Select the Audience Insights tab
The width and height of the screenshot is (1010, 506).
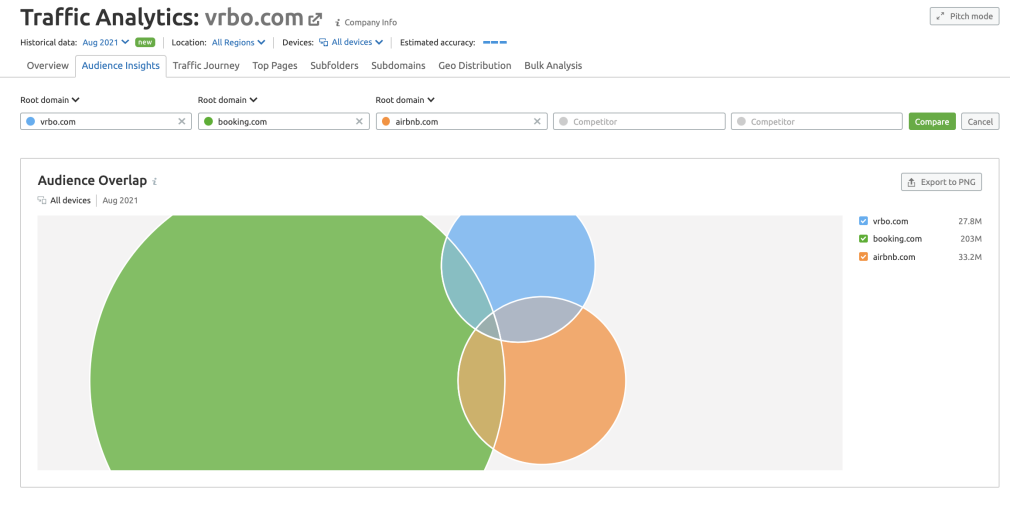tap(120, 66)
